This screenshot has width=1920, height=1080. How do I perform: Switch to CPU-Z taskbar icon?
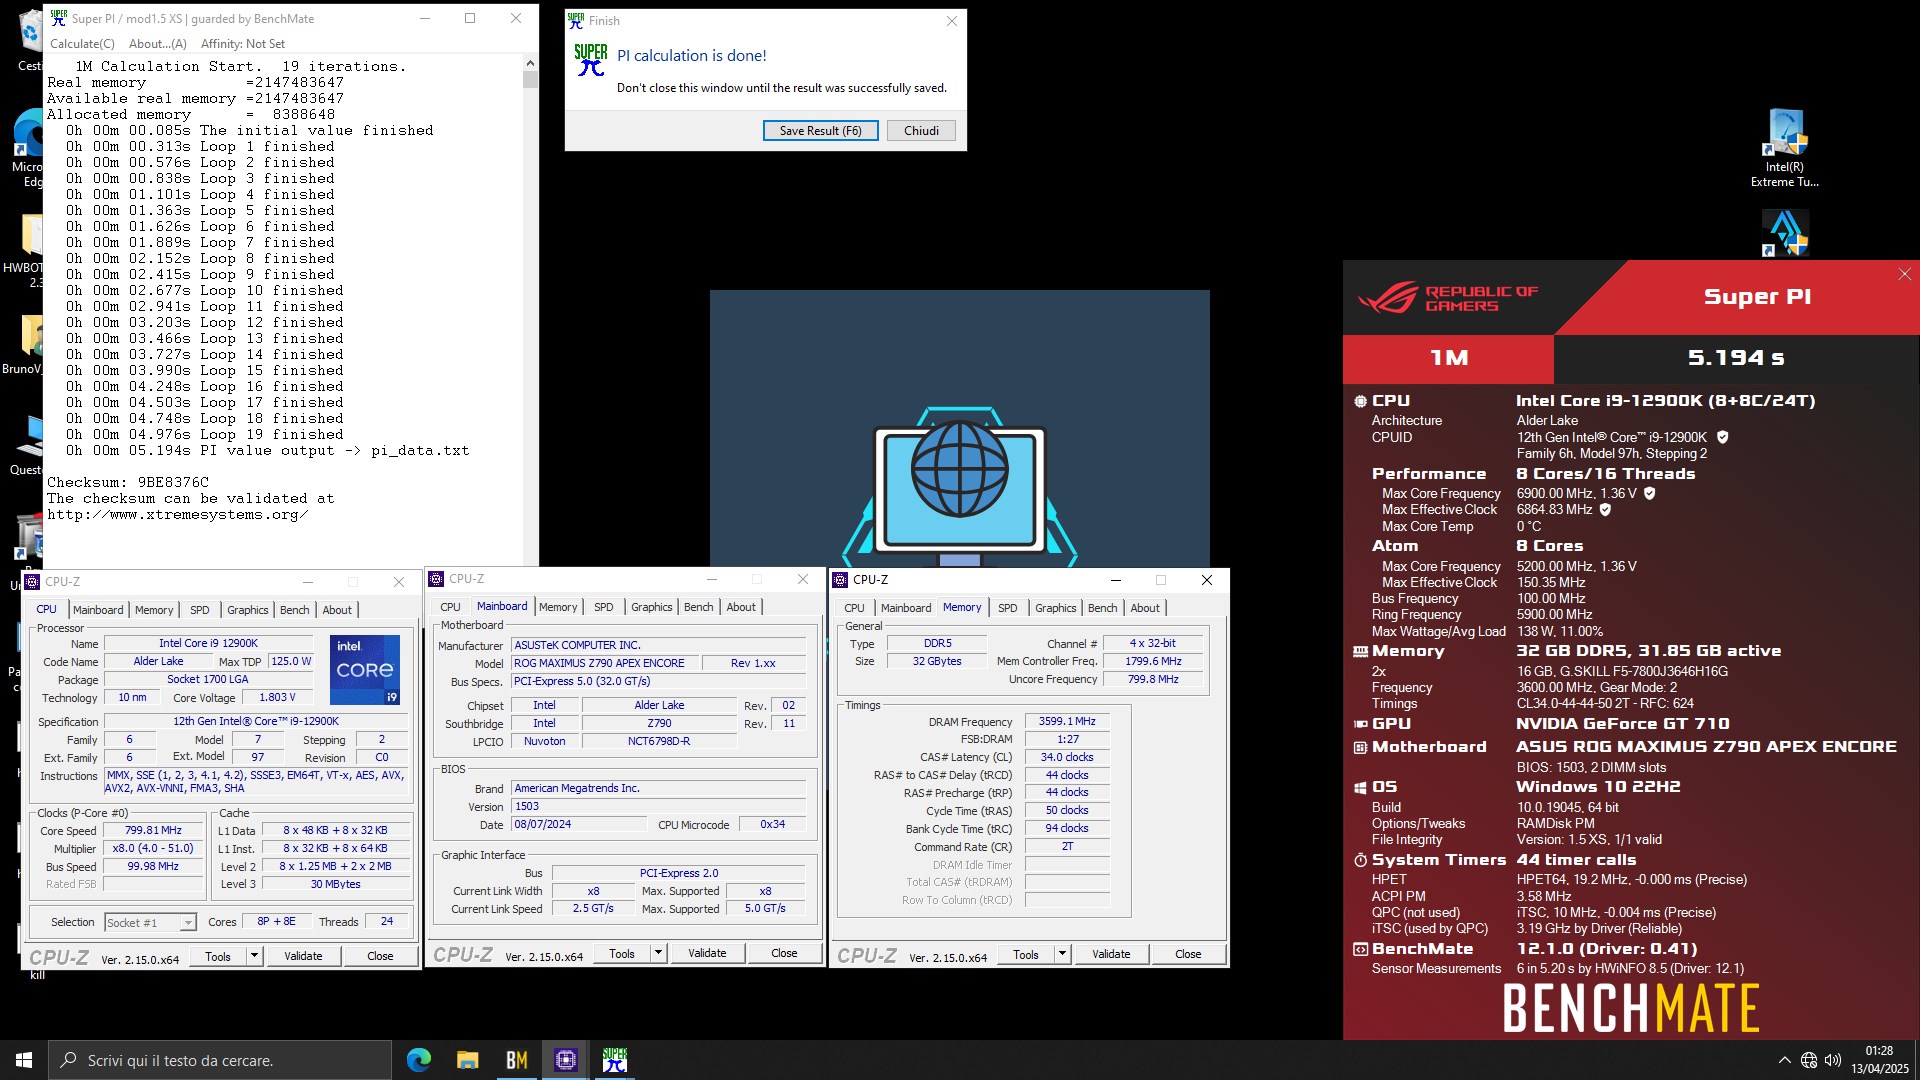[565, 1060]
